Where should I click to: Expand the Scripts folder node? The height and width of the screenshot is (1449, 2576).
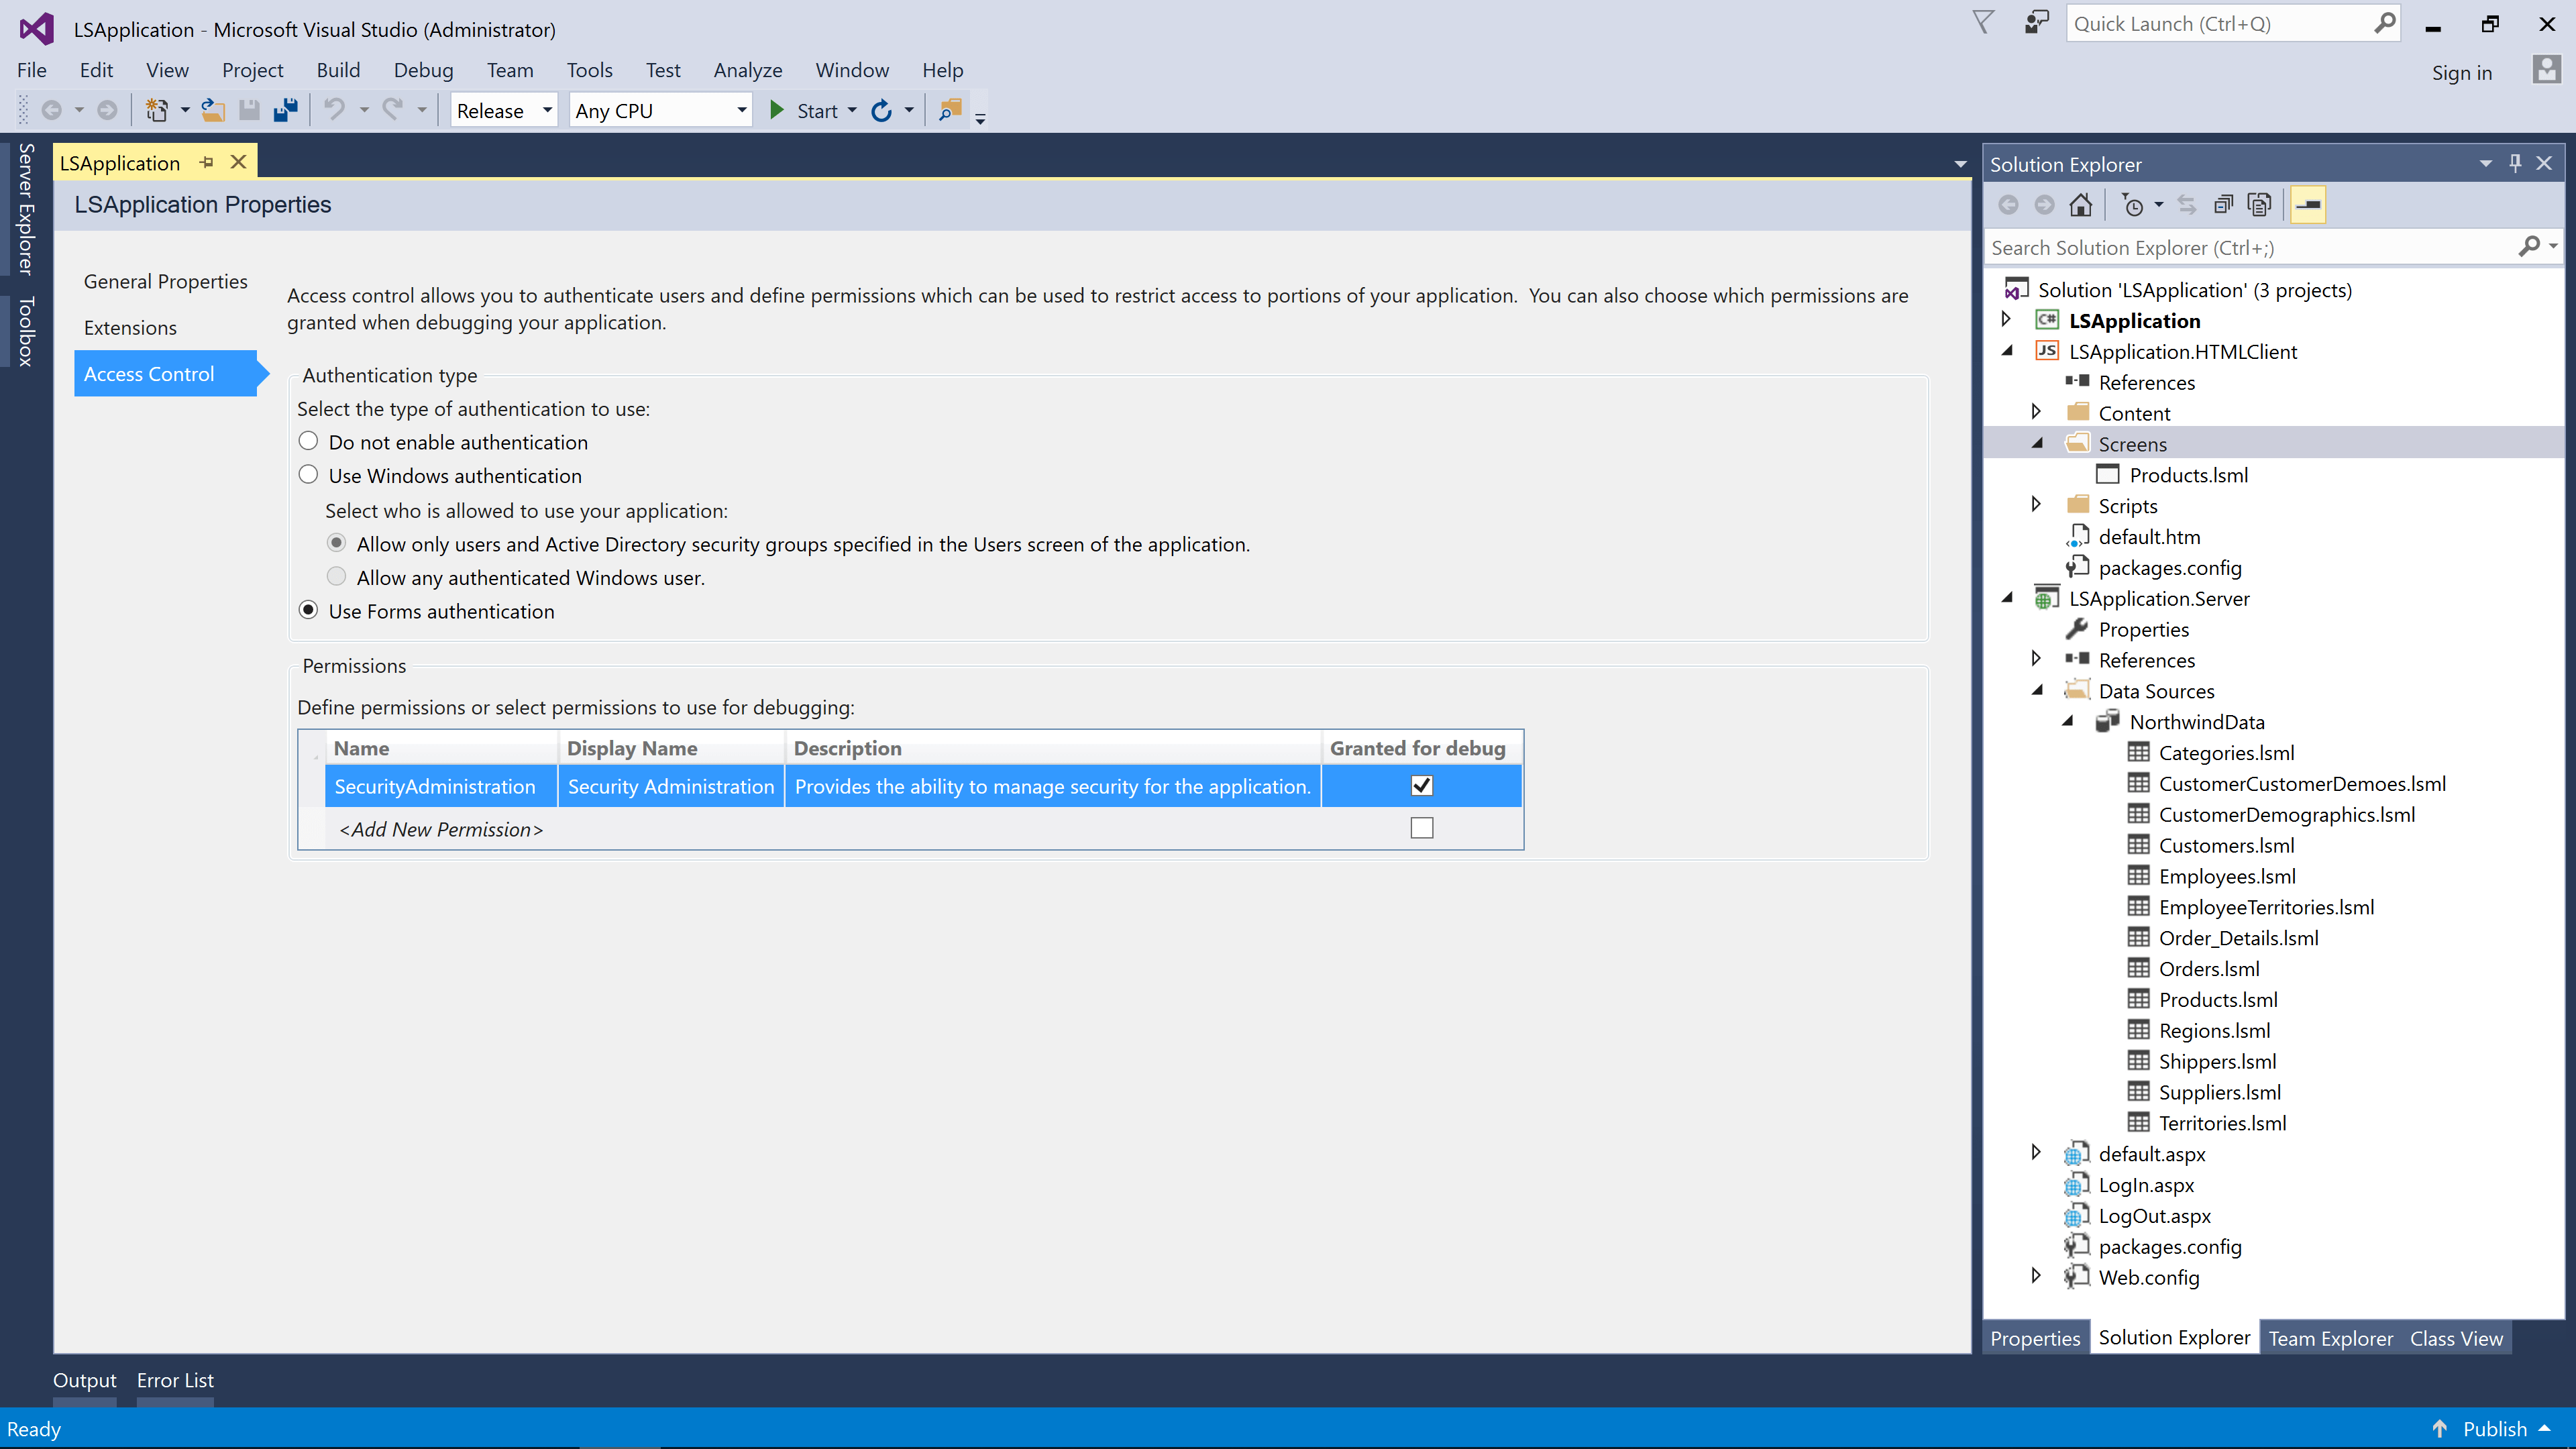point(2035,505)
